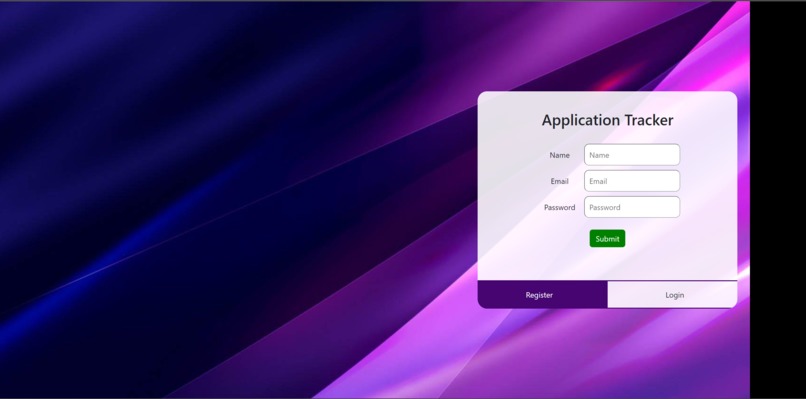This screenshot has width=806, height=399.
Task: Switch to the Register tab
Action: pyautogui.click(x=542, y=295)
